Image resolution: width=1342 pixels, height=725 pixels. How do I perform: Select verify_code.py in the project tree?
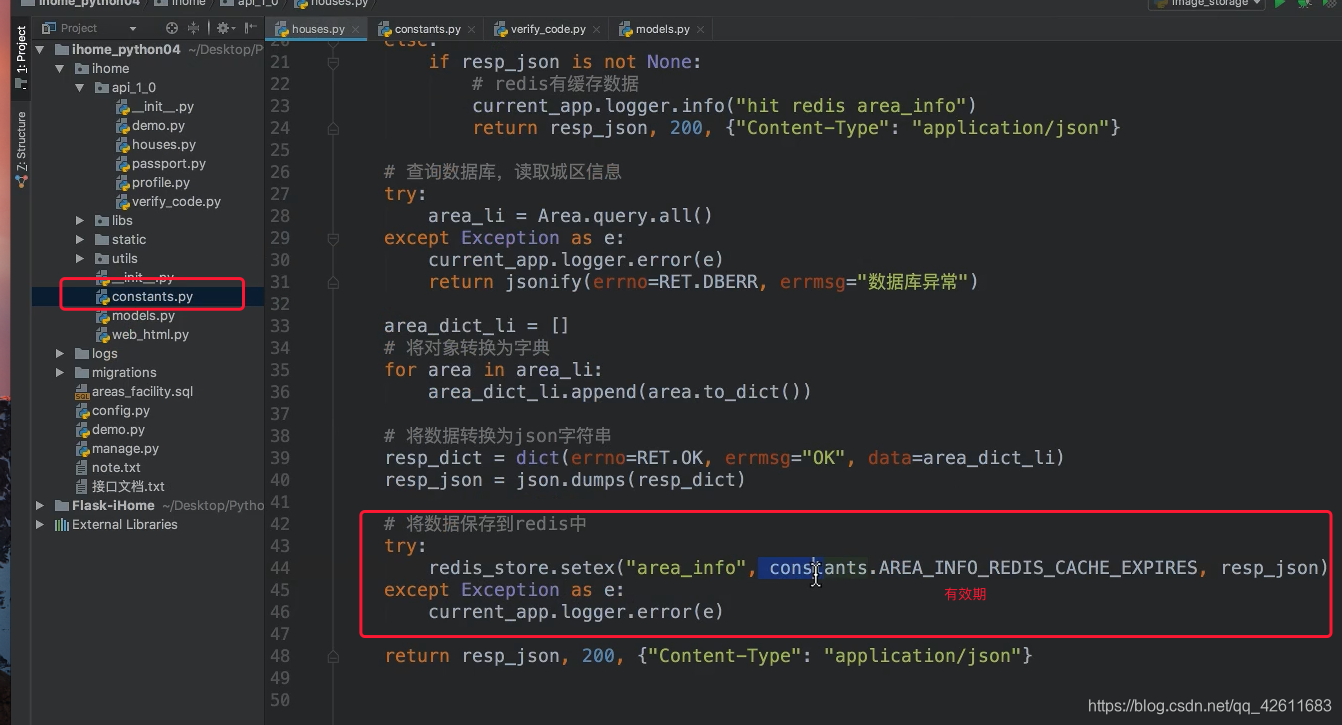[x=168, y=201]
